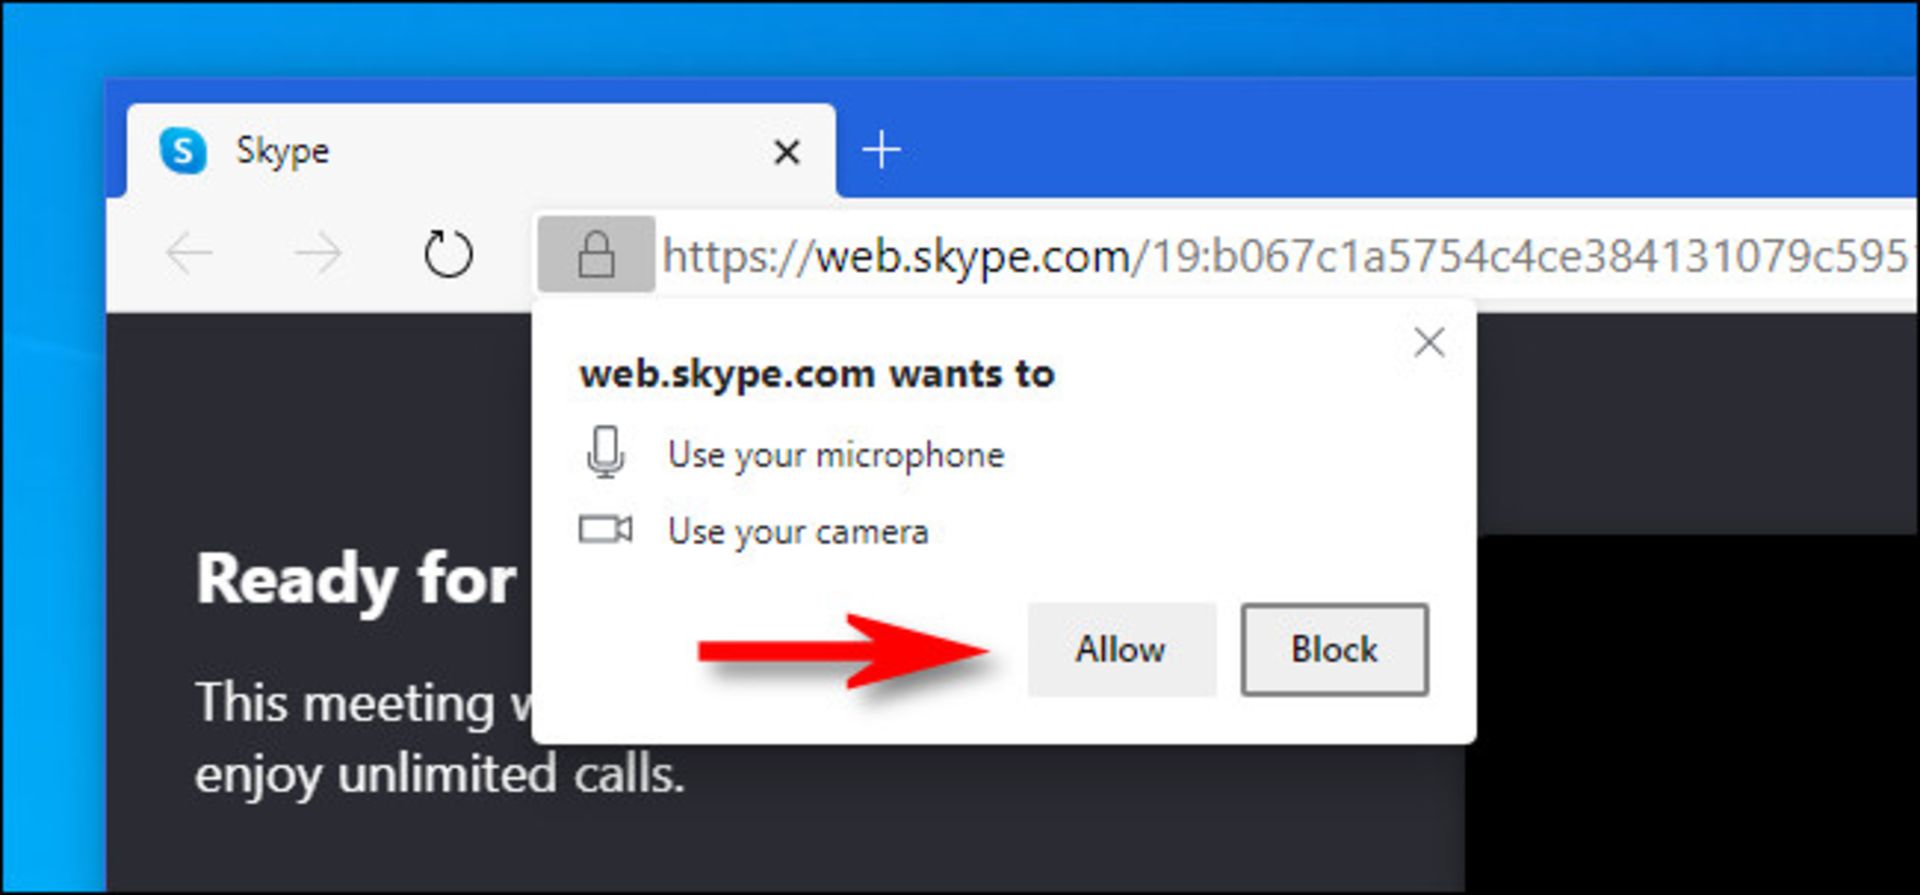
Task: Open a new tab with plus icon
Action: point(881,150)
